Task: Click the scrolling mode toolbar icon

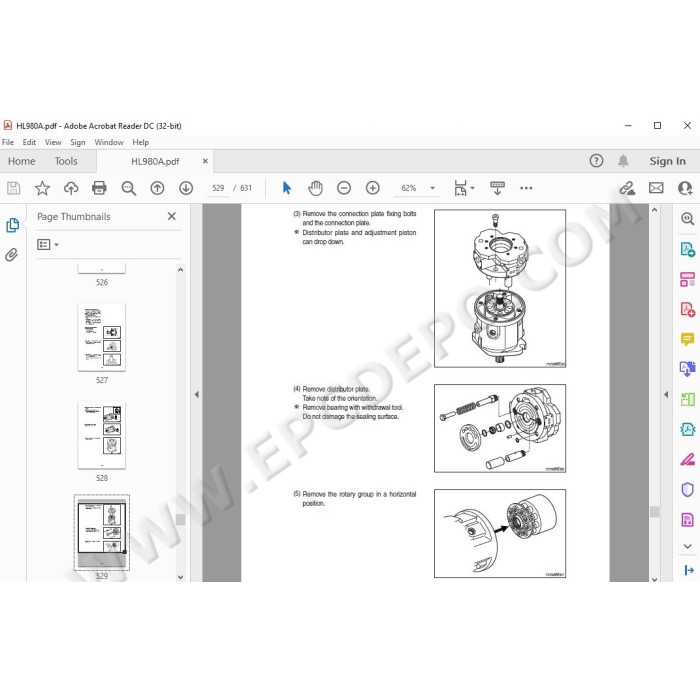Action: [x=497, y=188]
